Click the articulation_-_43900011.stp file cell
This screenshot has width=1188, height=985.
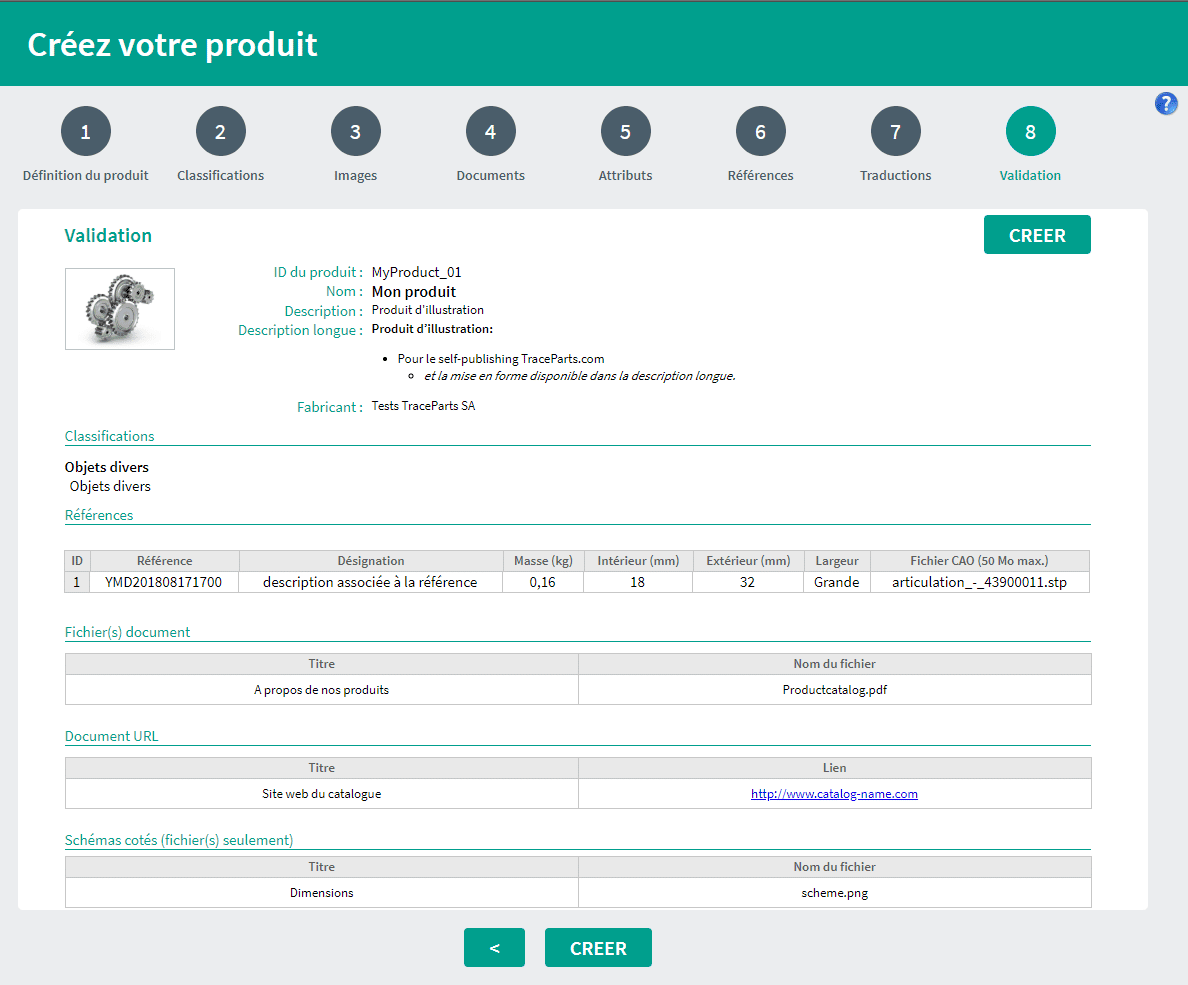tap(979, 582)
